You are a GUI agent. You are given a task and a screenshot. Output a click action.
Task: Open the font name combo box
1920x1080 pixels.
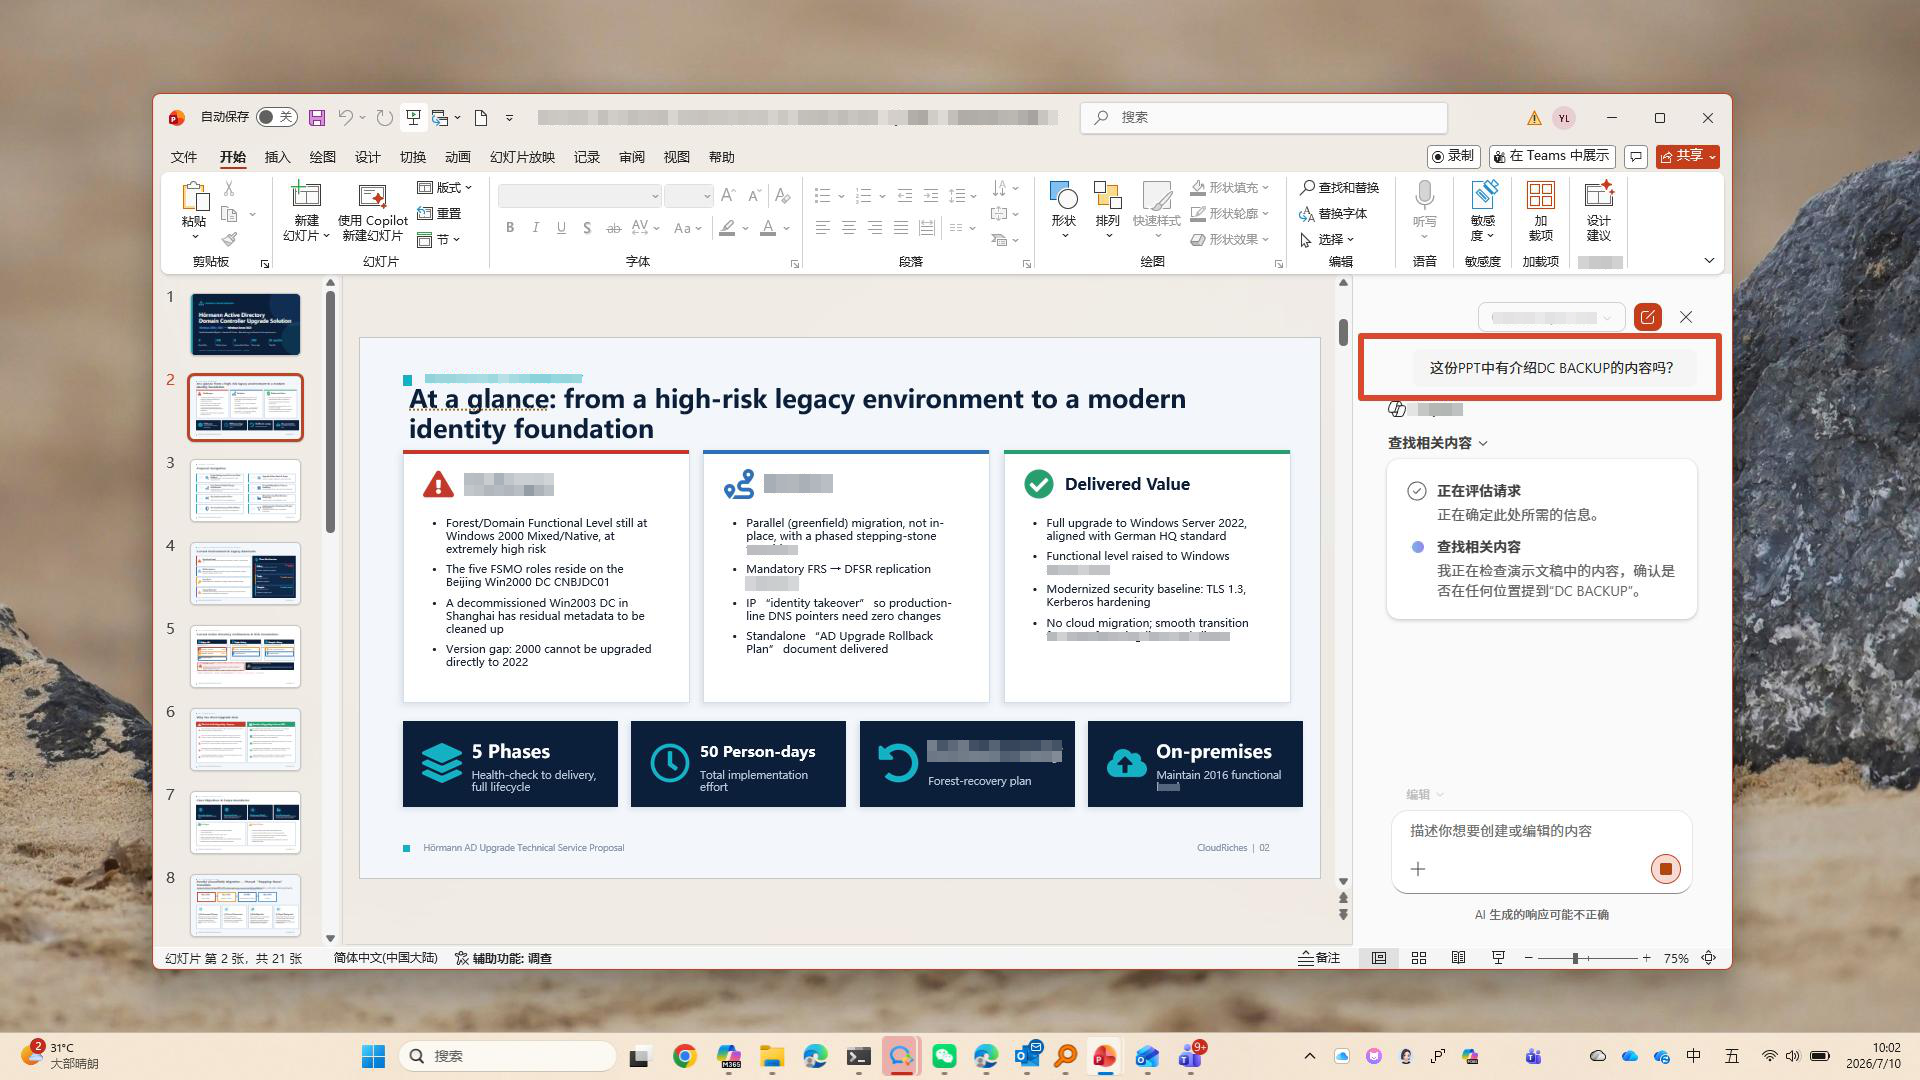point(580,196)
